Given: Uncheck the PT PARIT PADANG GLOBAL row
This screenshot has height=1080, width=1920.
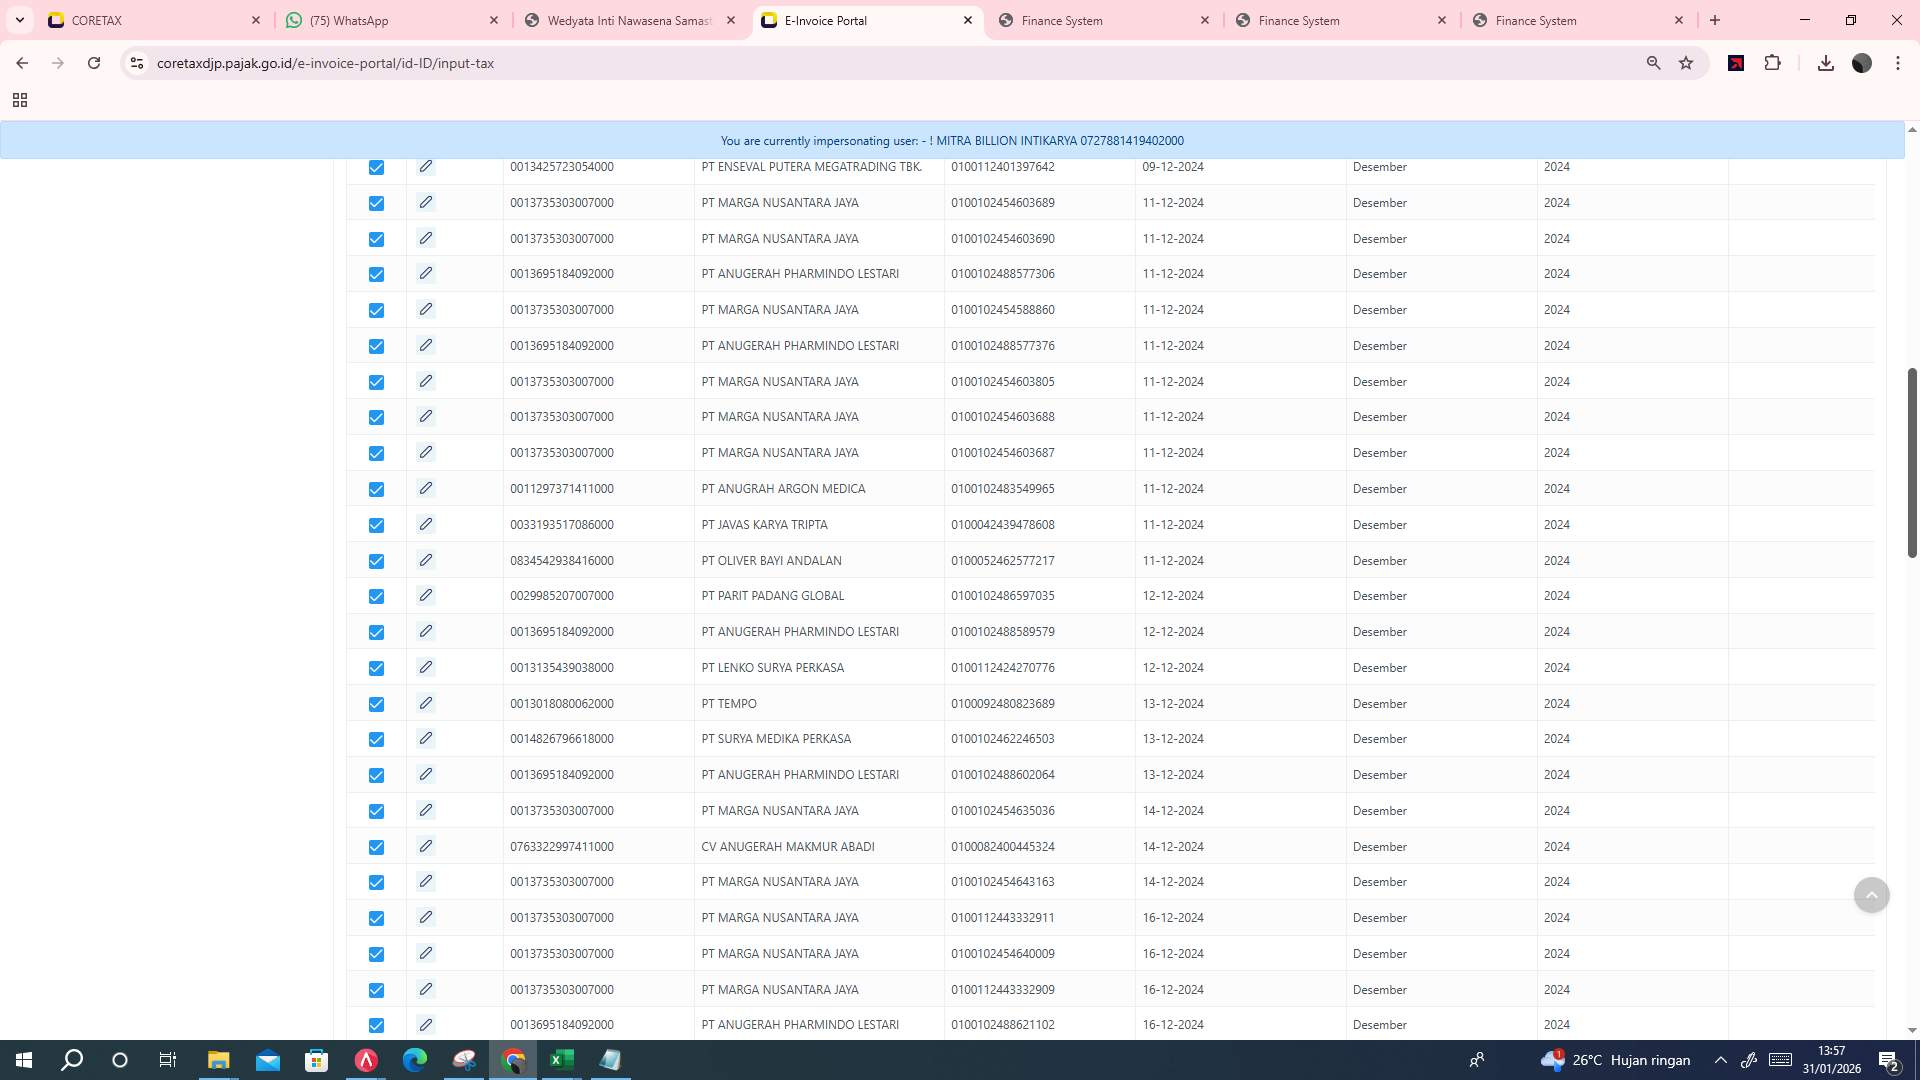Looking at the screenshot, I should [x=376, y=596].
